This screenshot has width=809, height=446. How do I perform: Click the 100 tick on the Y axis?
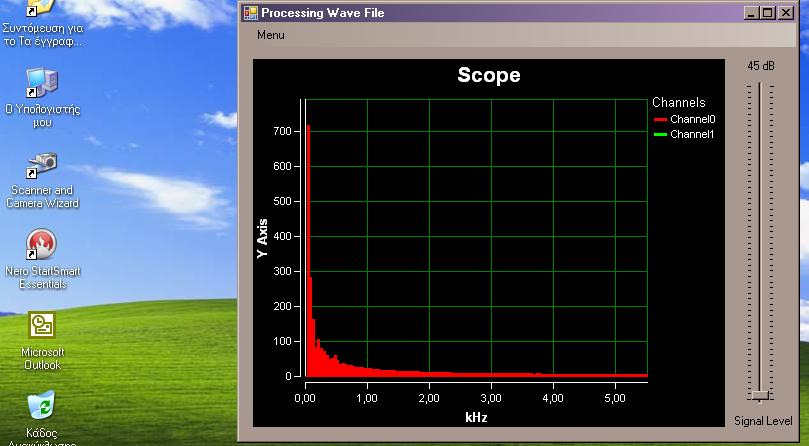pos(282,342)
